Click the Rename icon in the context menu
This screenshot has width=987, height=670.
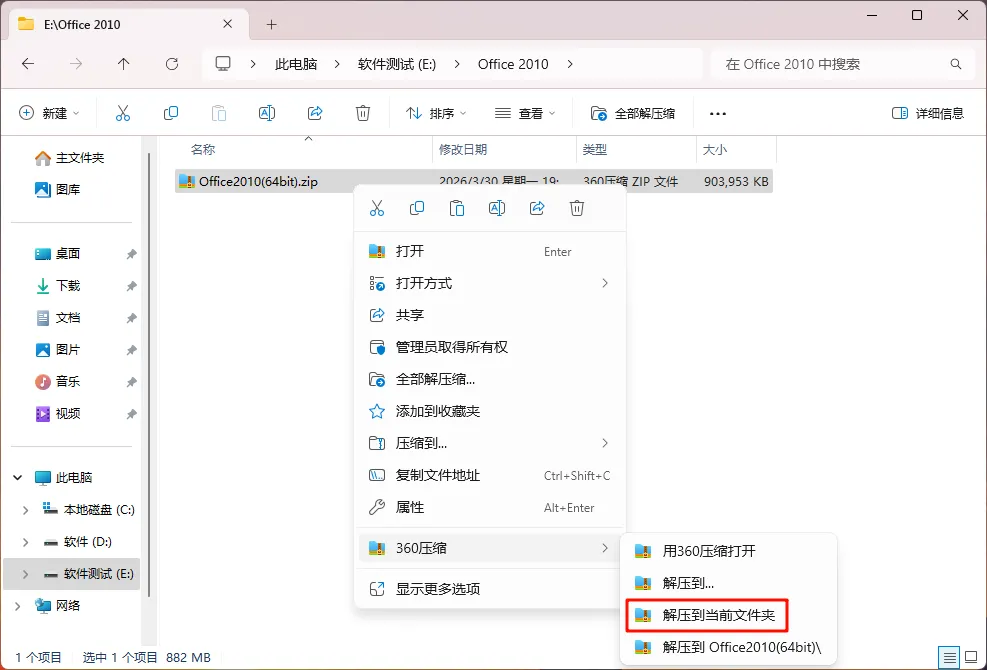[x=497, y=208]
